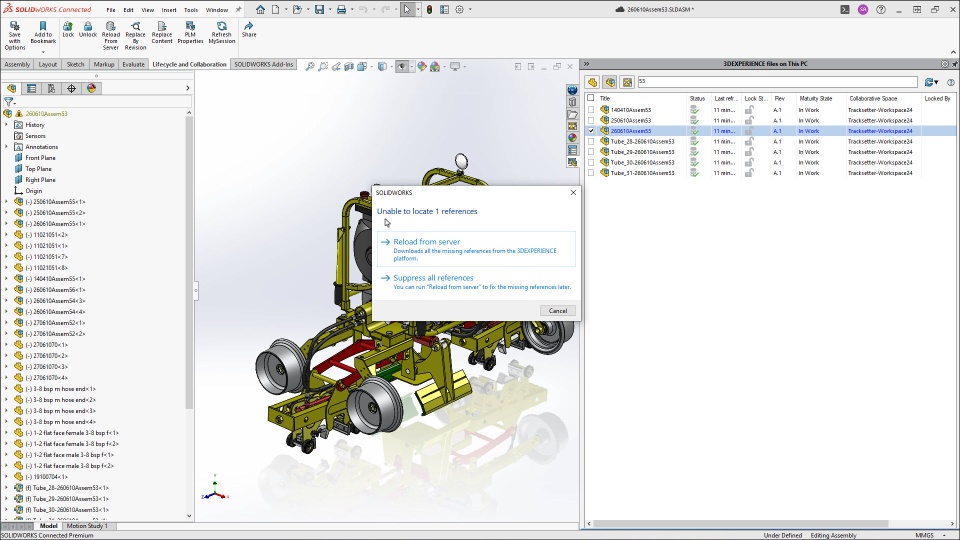Click the feature tree vertical scrollbar
The height and width of the screenshot is (540, 960).
point(189,263)
